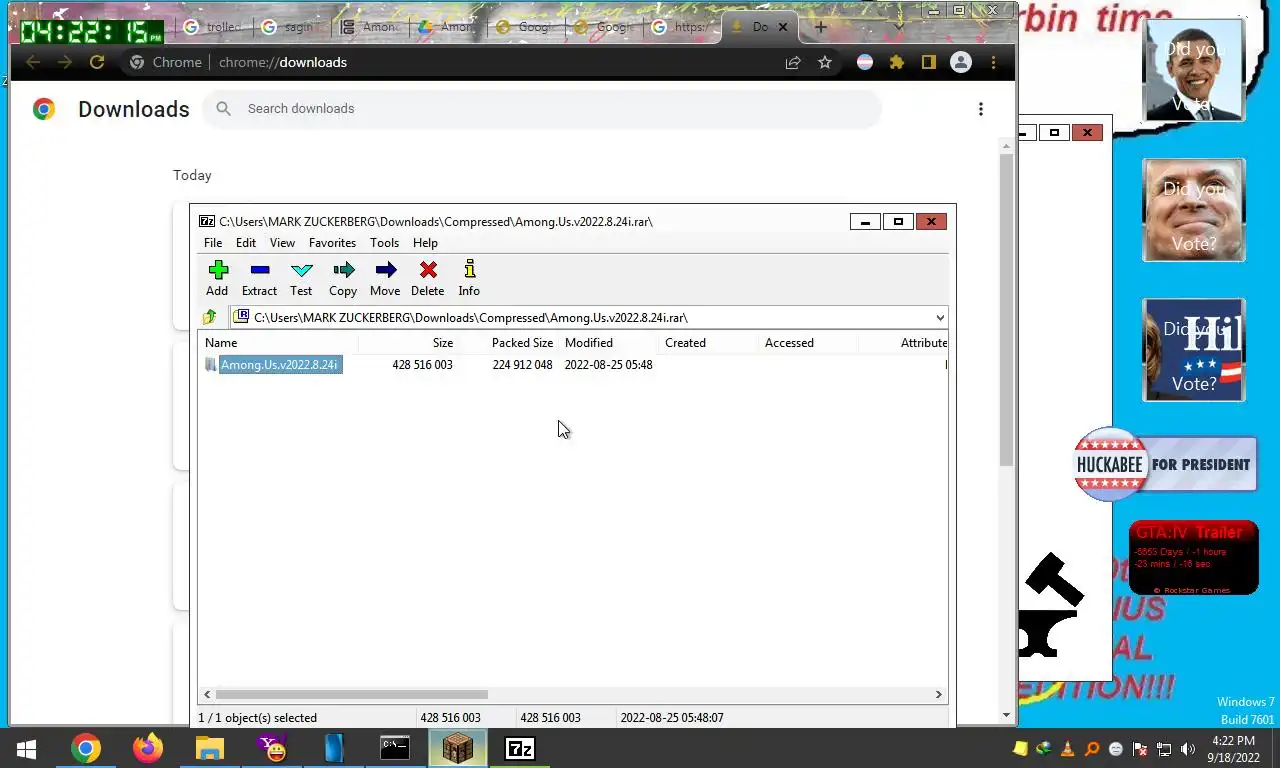Image resolution: width=1280 pixels, height=768 pixels.
Task: Open a new Chrome tab
Action: (x=820, y=27)
